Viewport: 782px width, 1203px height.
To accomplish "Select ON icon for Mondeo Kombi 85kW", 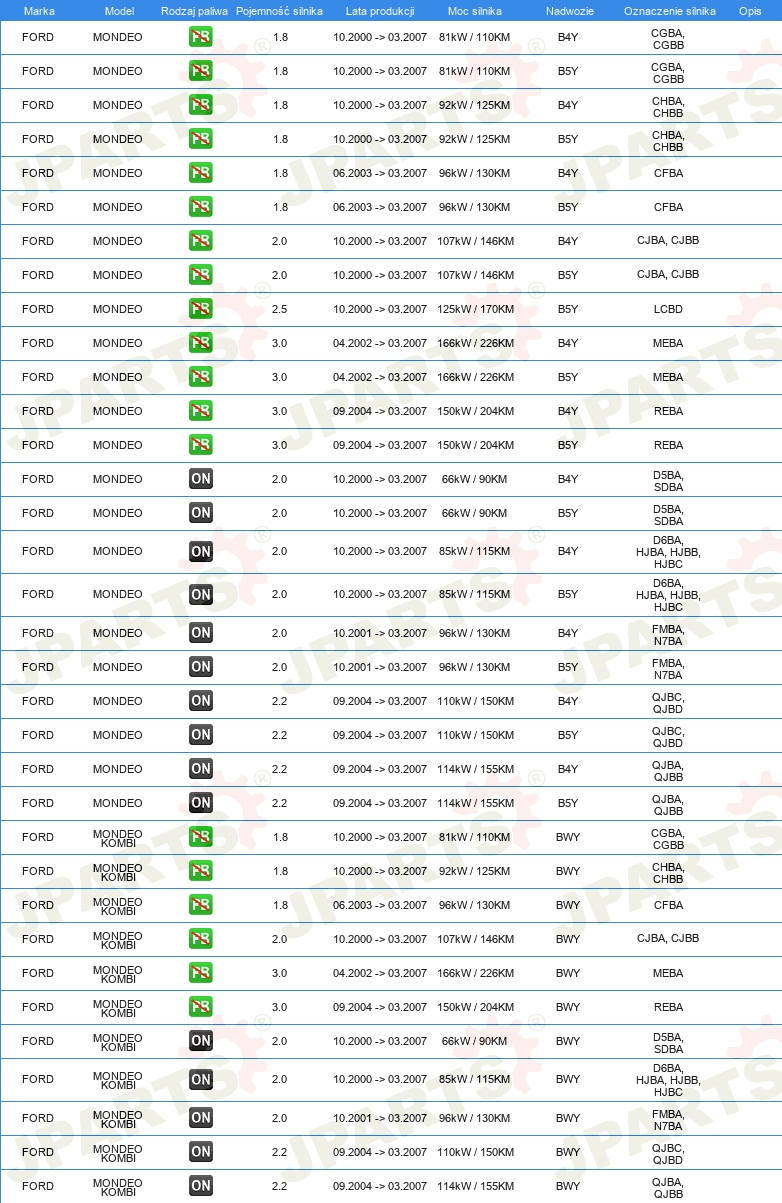I will tap(201, 1079).
